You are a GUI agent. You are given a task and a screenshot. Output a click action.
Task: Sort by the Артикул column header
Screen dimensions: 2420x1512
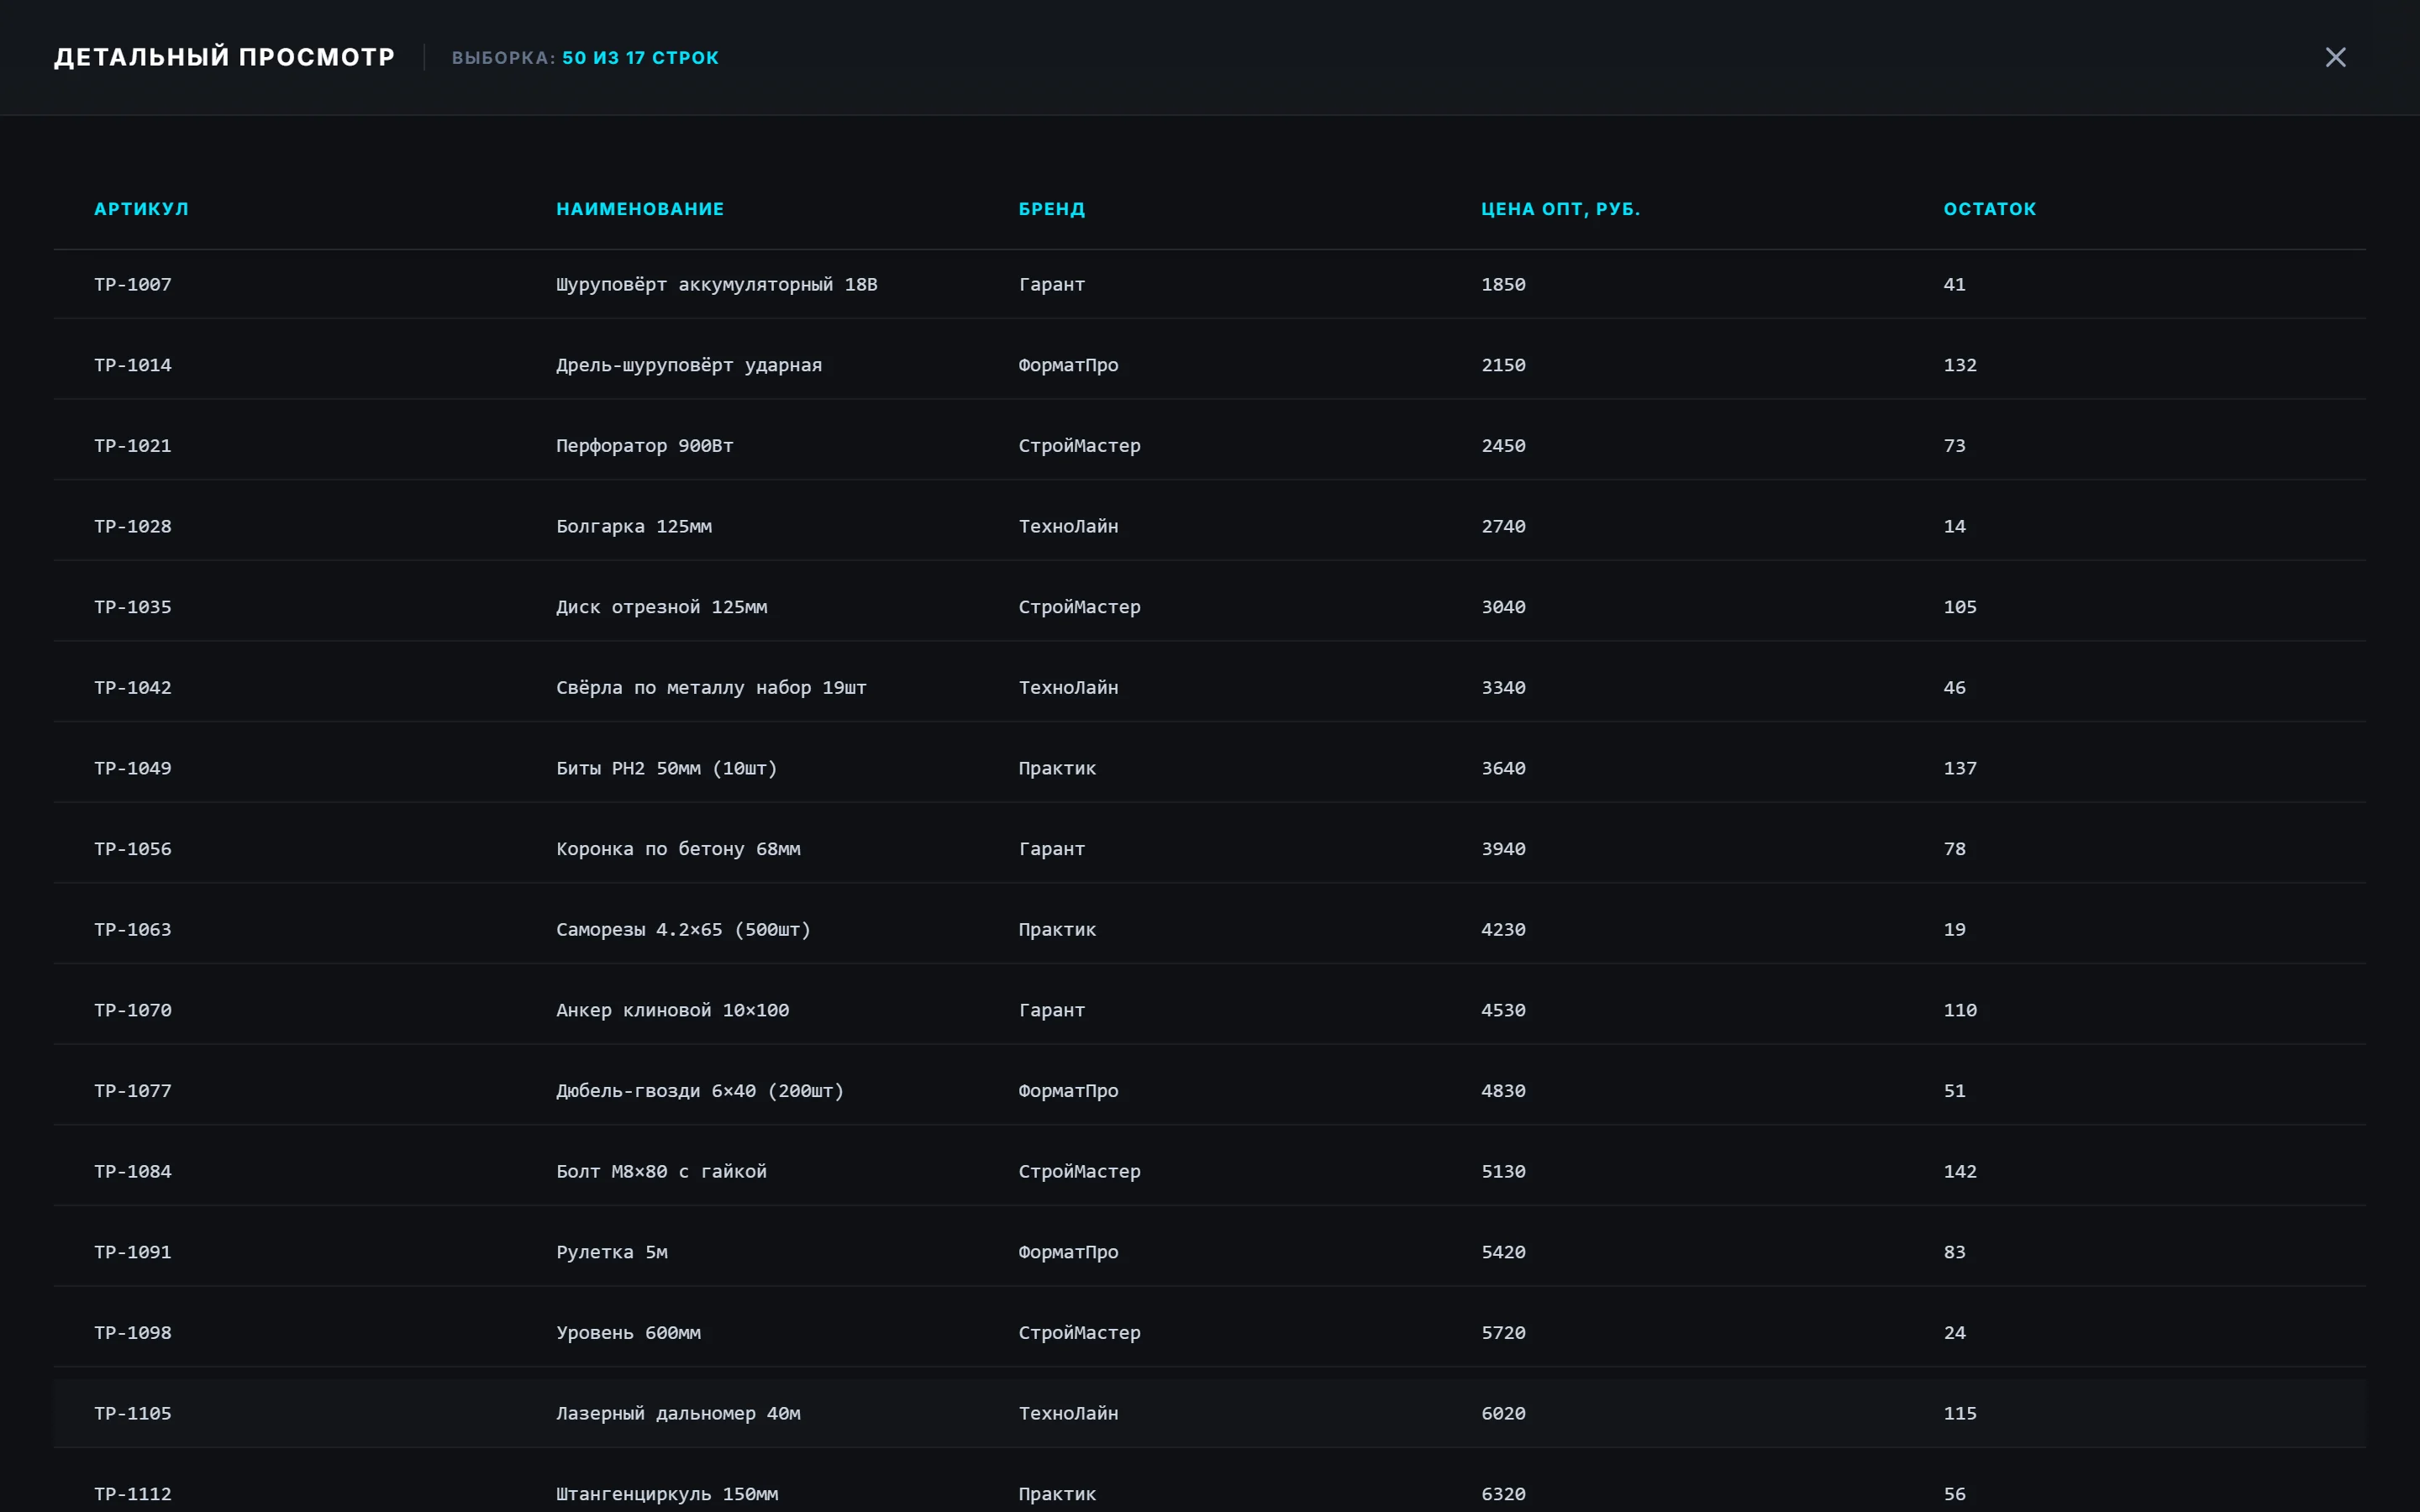point(141,209)
